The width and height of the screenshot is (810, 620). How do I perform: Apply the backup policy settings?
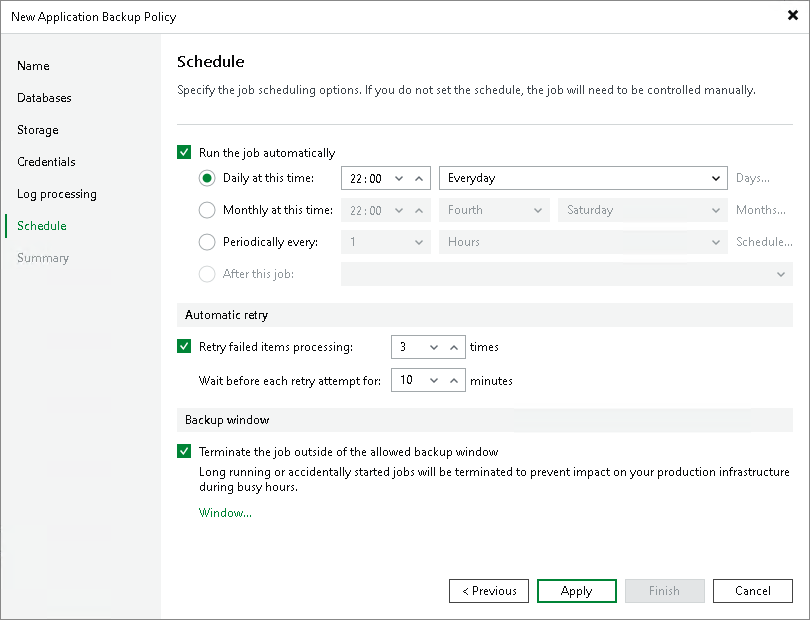[x=576, y=590]
